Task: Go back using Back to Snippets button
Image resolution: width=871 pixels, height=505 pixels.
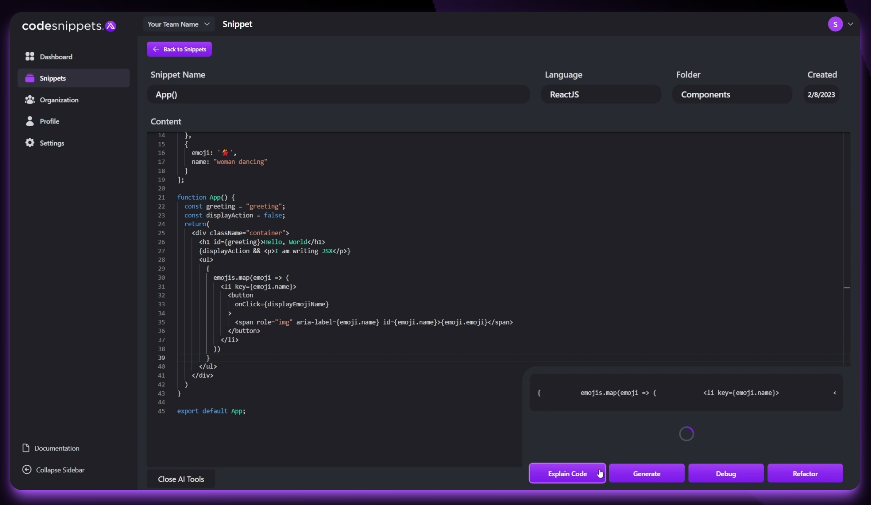Action: coord(179,49)
